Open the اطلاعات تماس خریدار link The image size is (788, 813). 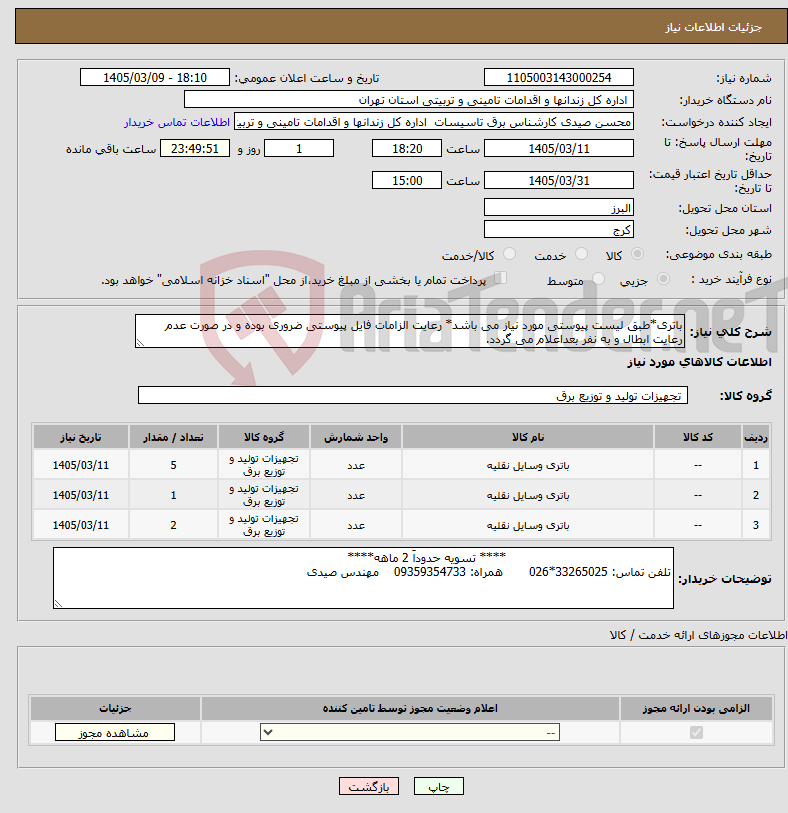176,122
